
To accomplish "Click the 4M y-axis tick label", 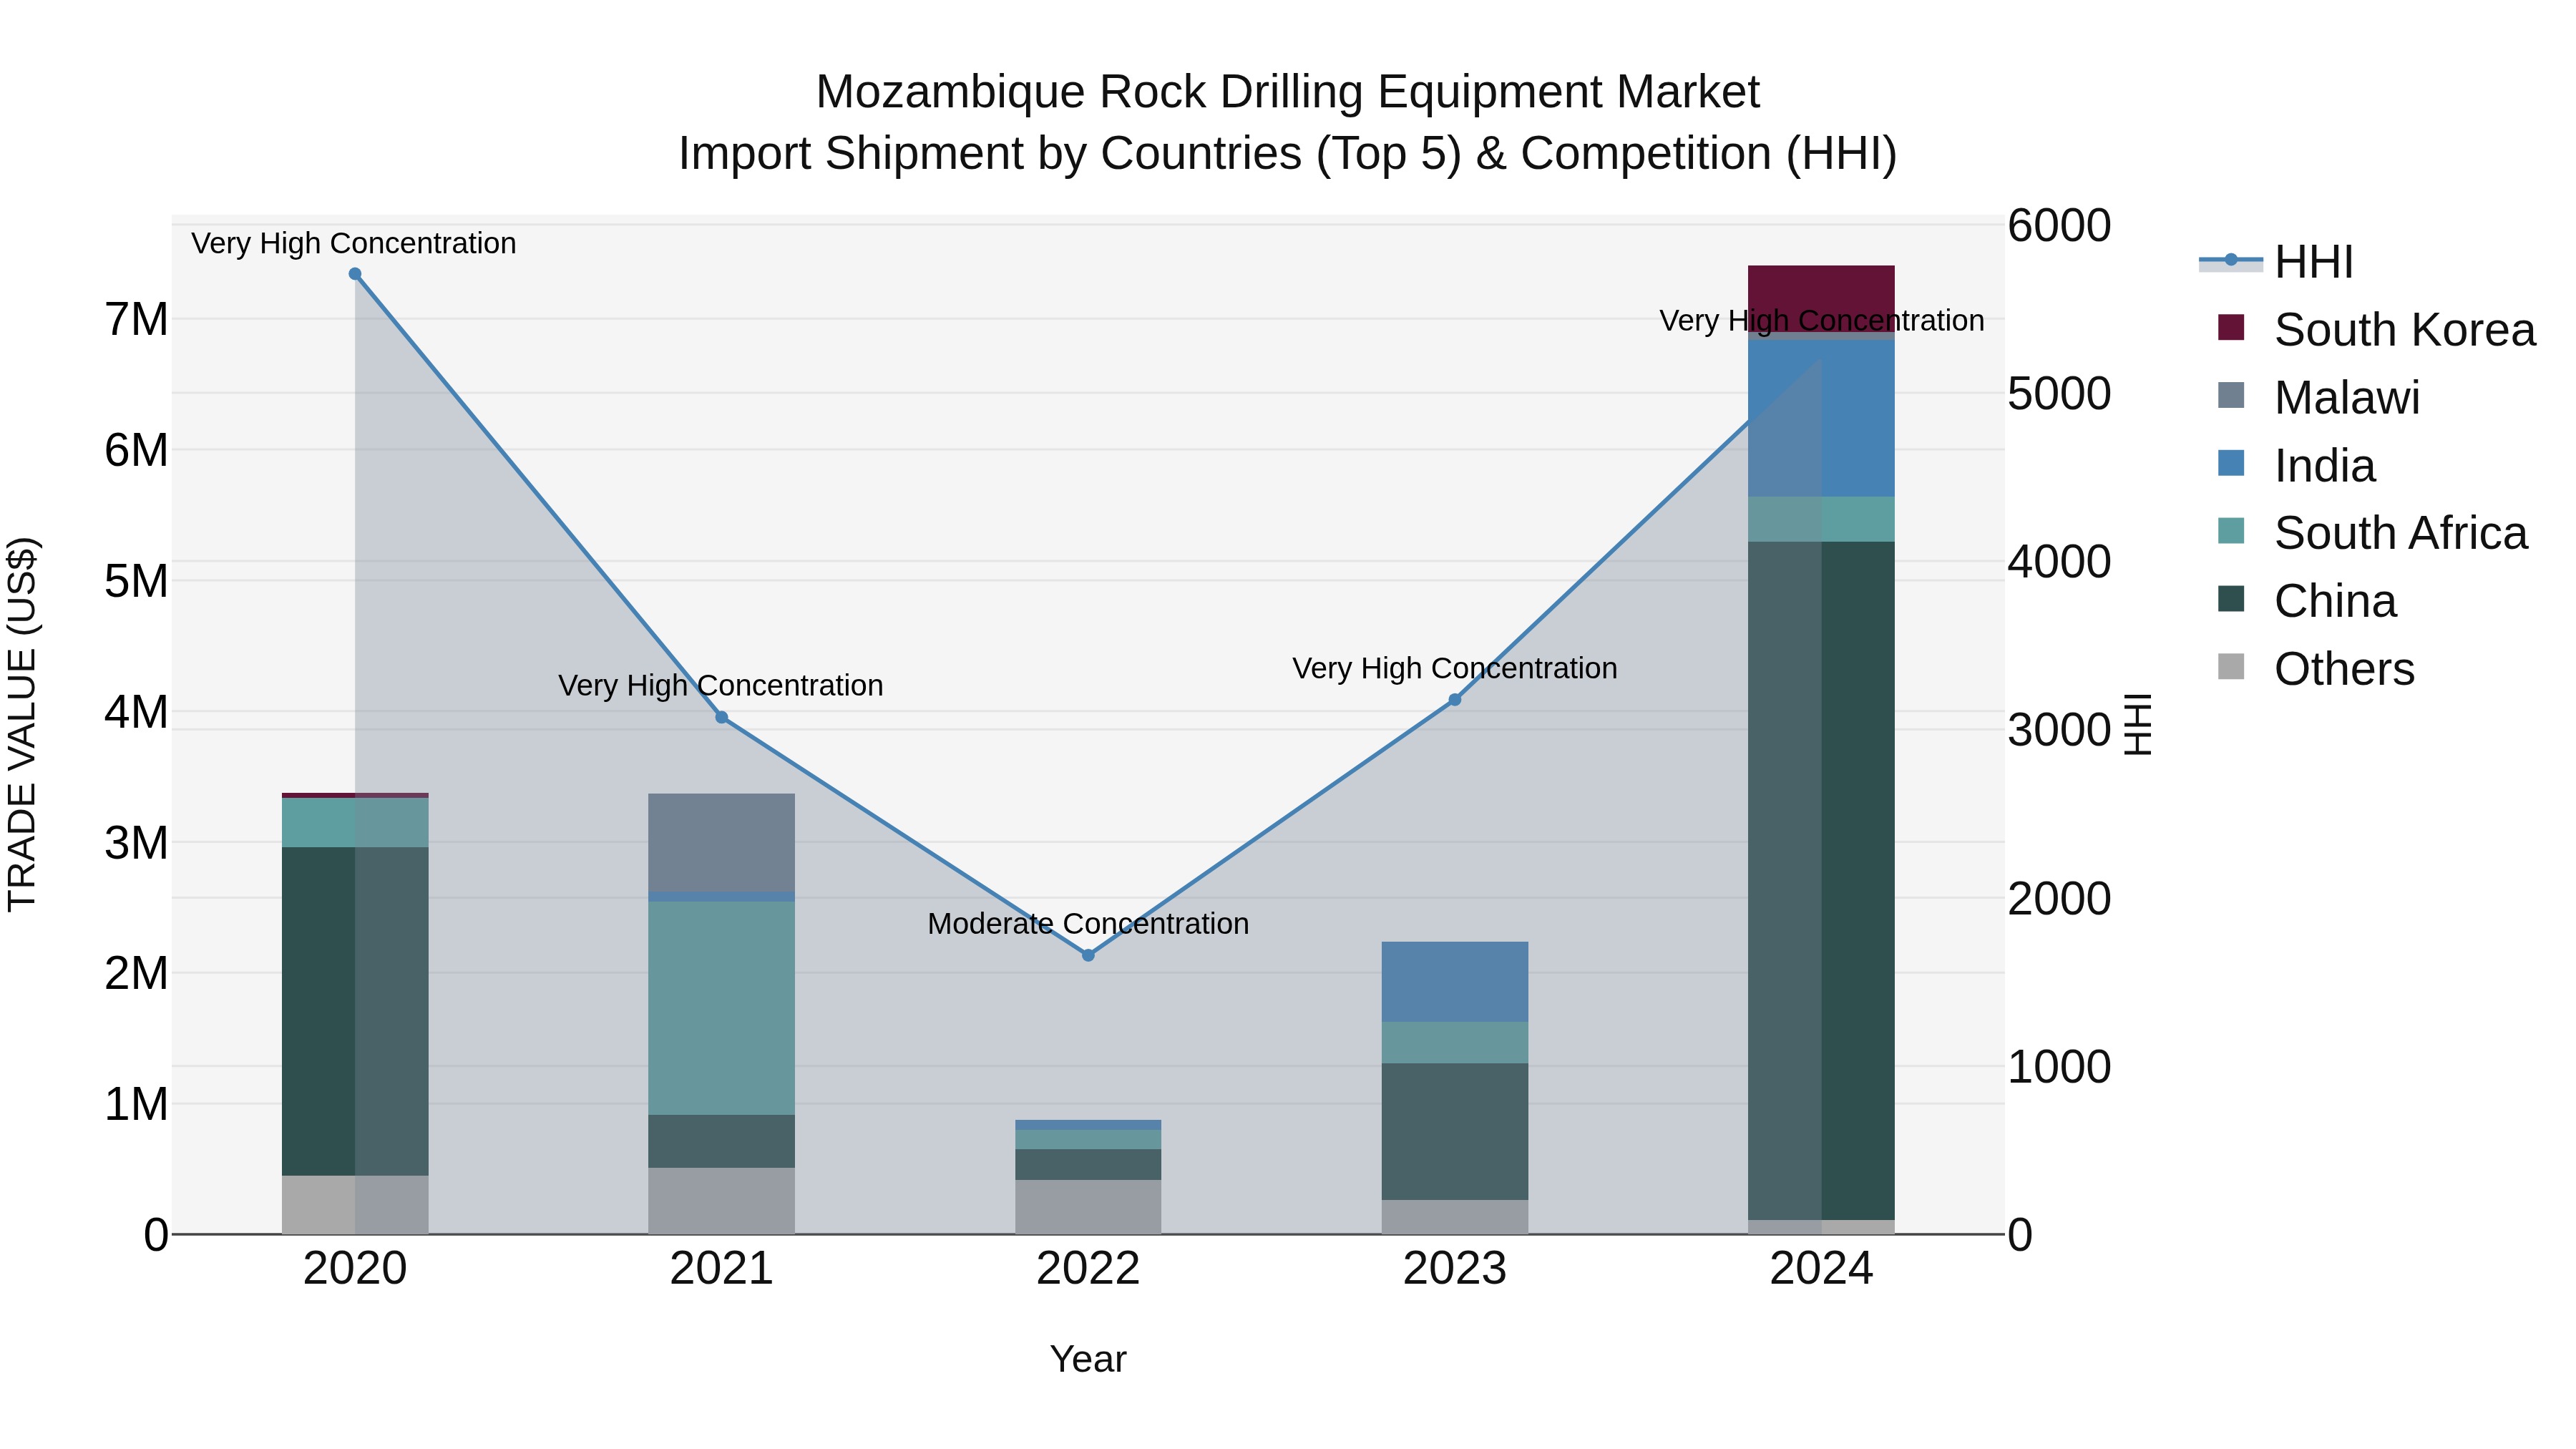I will tap(137, 712).
